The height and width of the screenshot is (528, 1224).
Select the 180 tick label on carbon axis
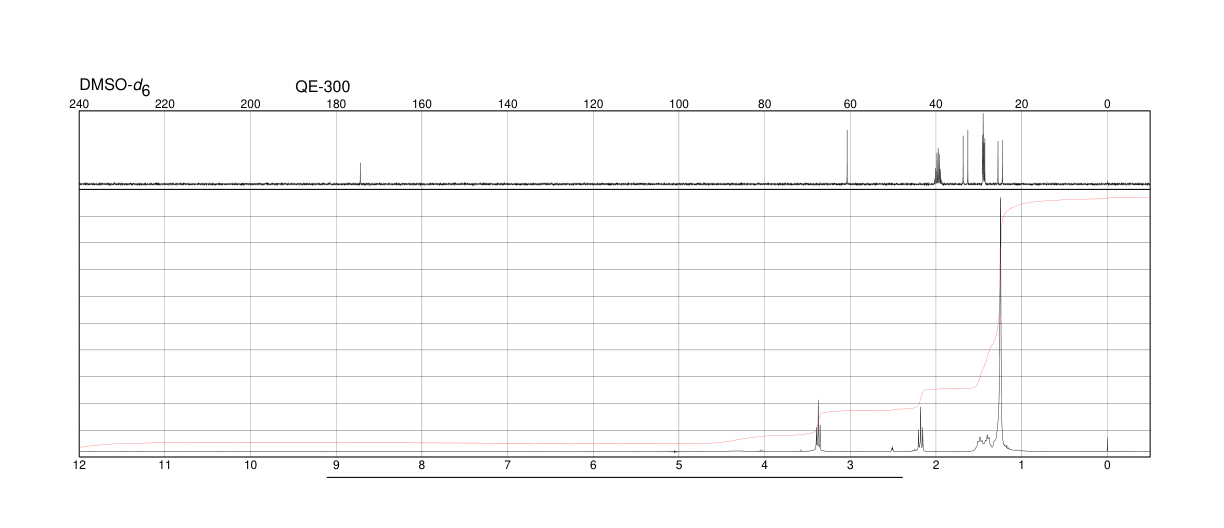(x=336, y=104)
